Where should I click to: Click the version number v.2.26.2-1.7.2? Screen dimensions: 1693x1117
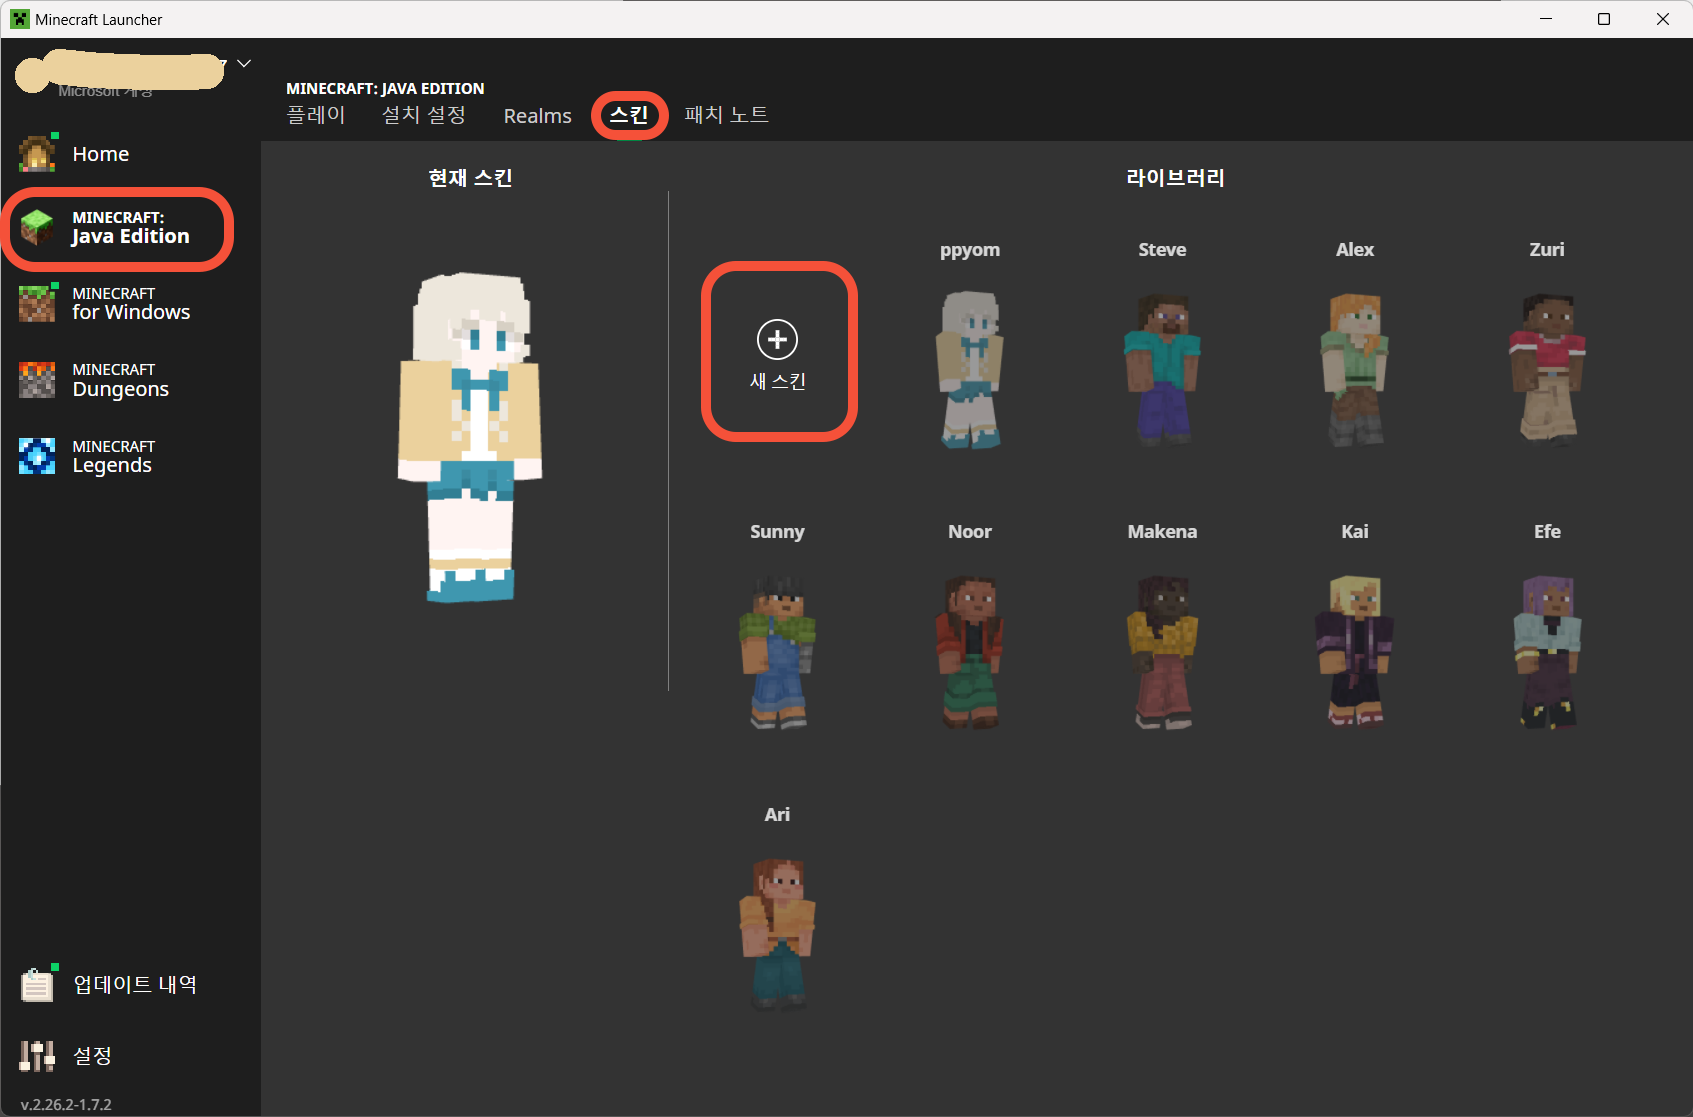point(66,1105)
